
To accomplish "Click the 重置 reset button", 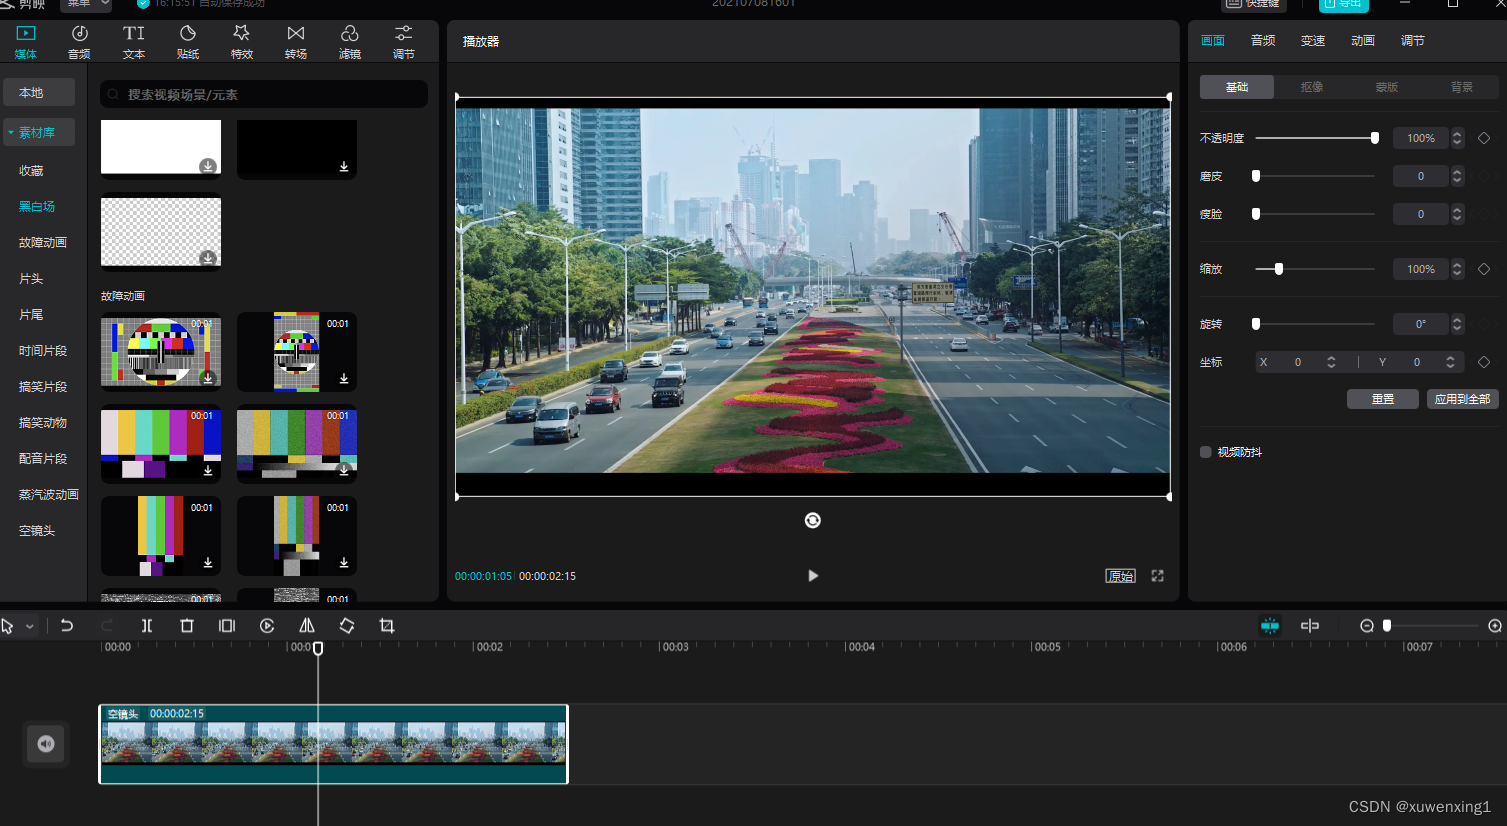I will point(1383,399).
